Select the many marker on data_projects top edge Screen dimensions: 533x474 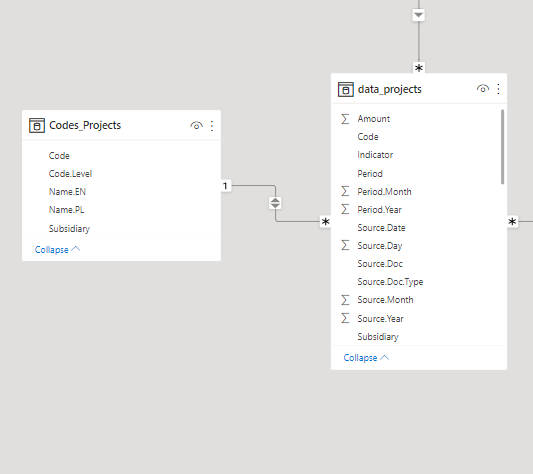(419, 68)
